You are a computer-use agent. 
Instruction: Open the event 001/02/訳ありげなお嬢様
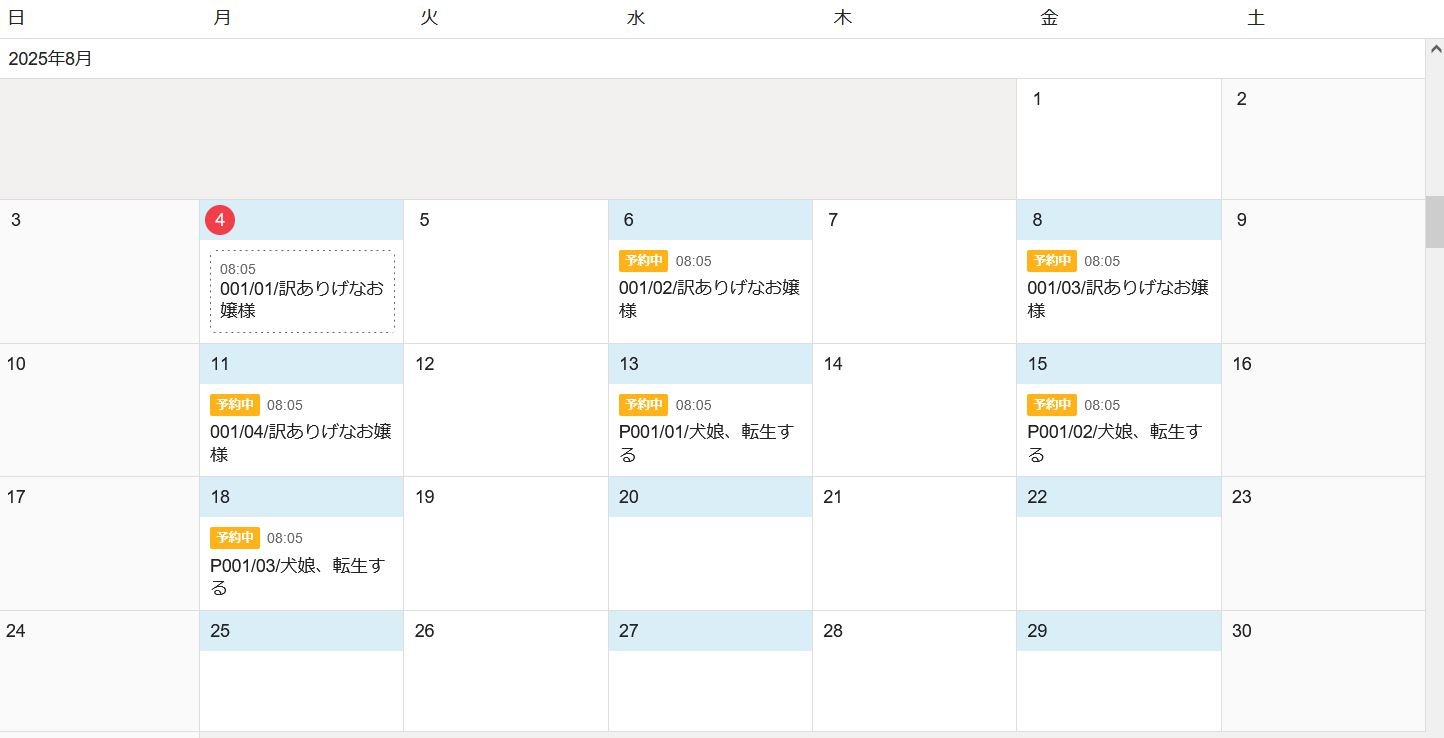(709, 299)
